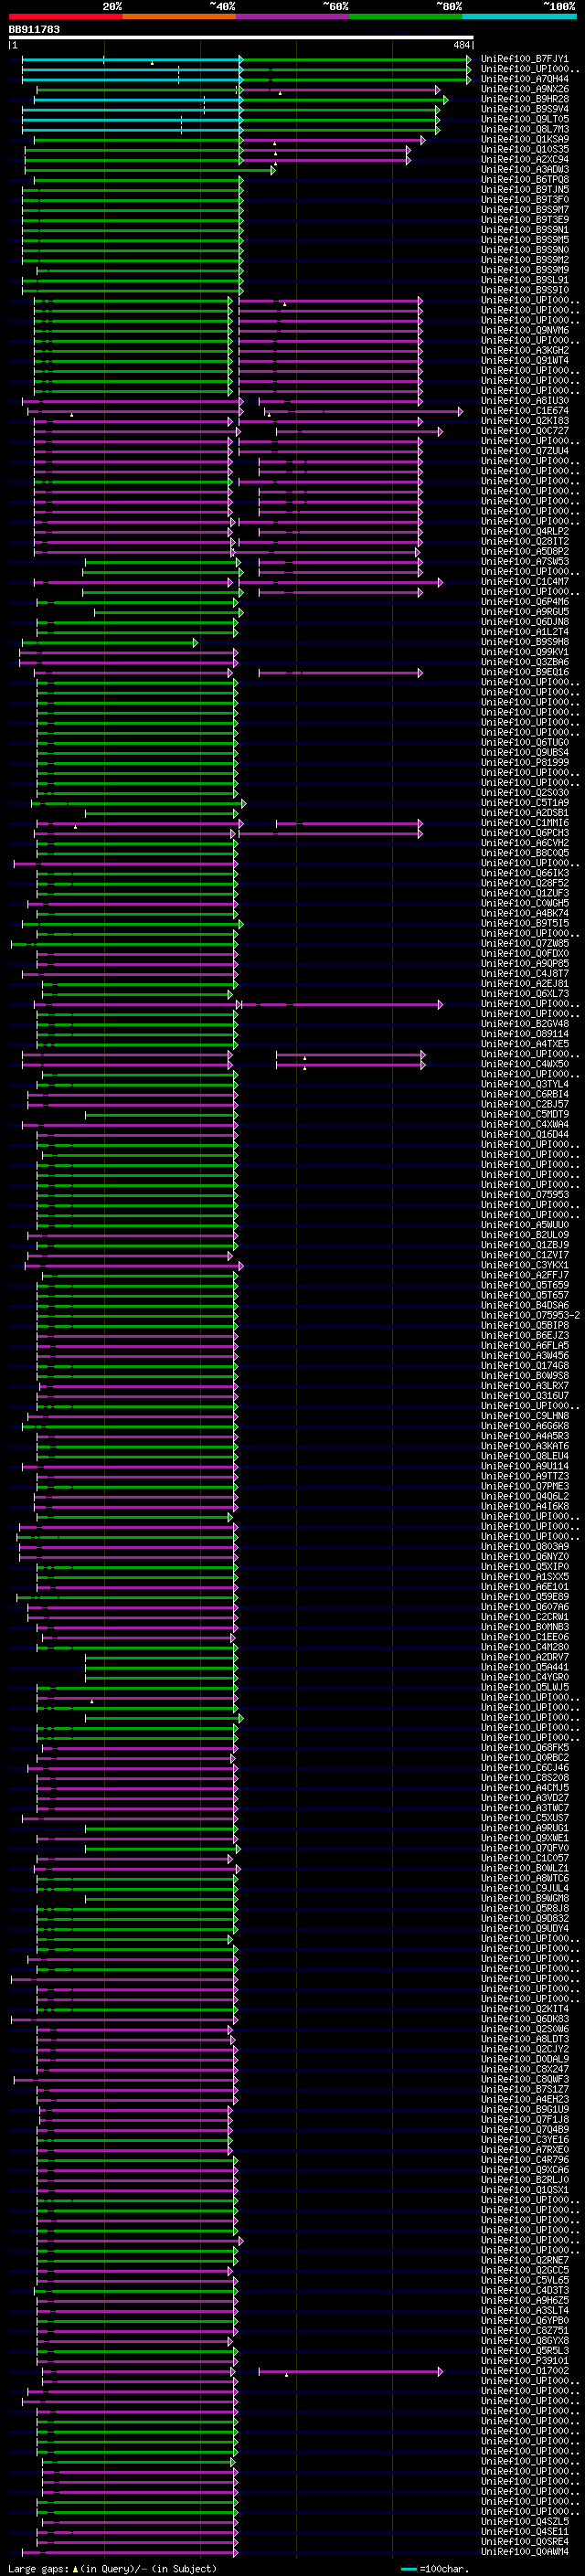Select label UniRef100_B6TPQ8

[524, 179]
